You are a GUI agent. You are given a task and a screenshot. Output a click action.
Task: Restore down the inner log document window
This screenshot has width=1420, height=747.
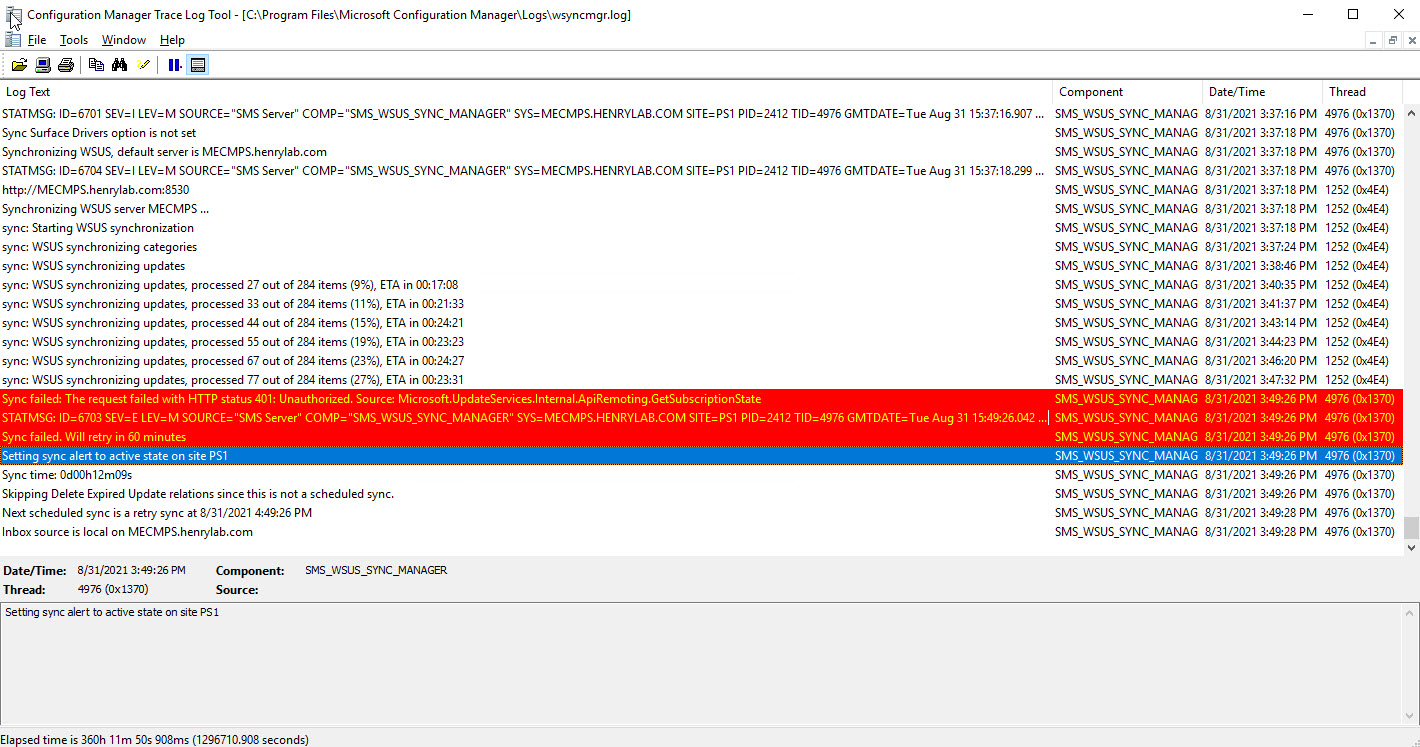click(x=1392, y=40)
